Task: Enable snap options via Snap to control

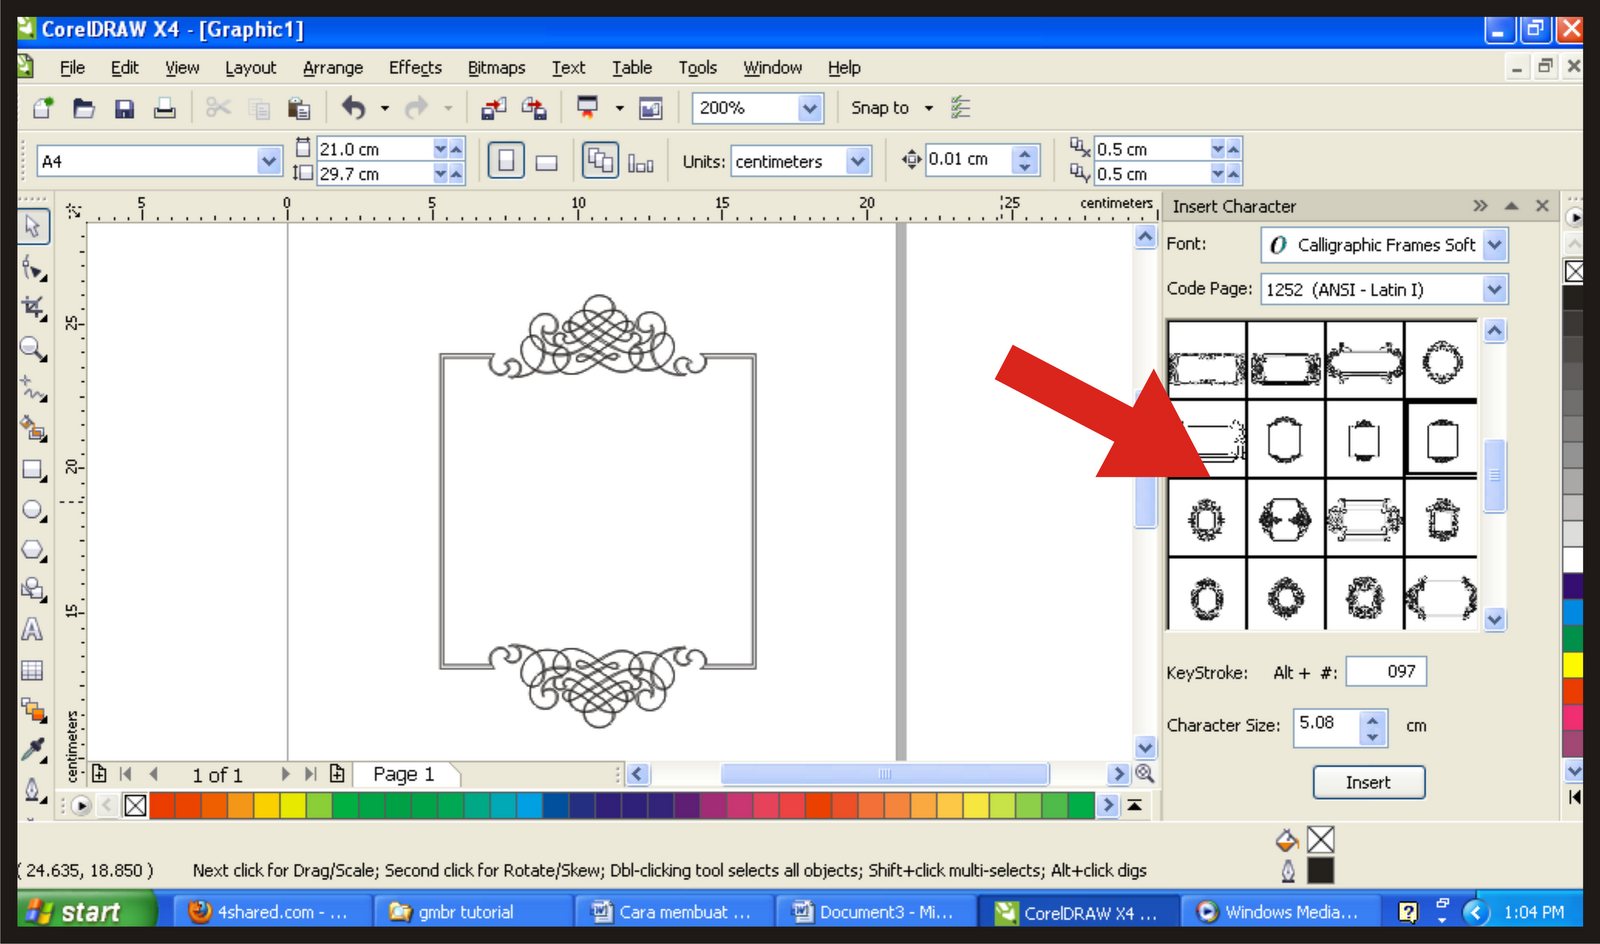Action: (888, 108)
